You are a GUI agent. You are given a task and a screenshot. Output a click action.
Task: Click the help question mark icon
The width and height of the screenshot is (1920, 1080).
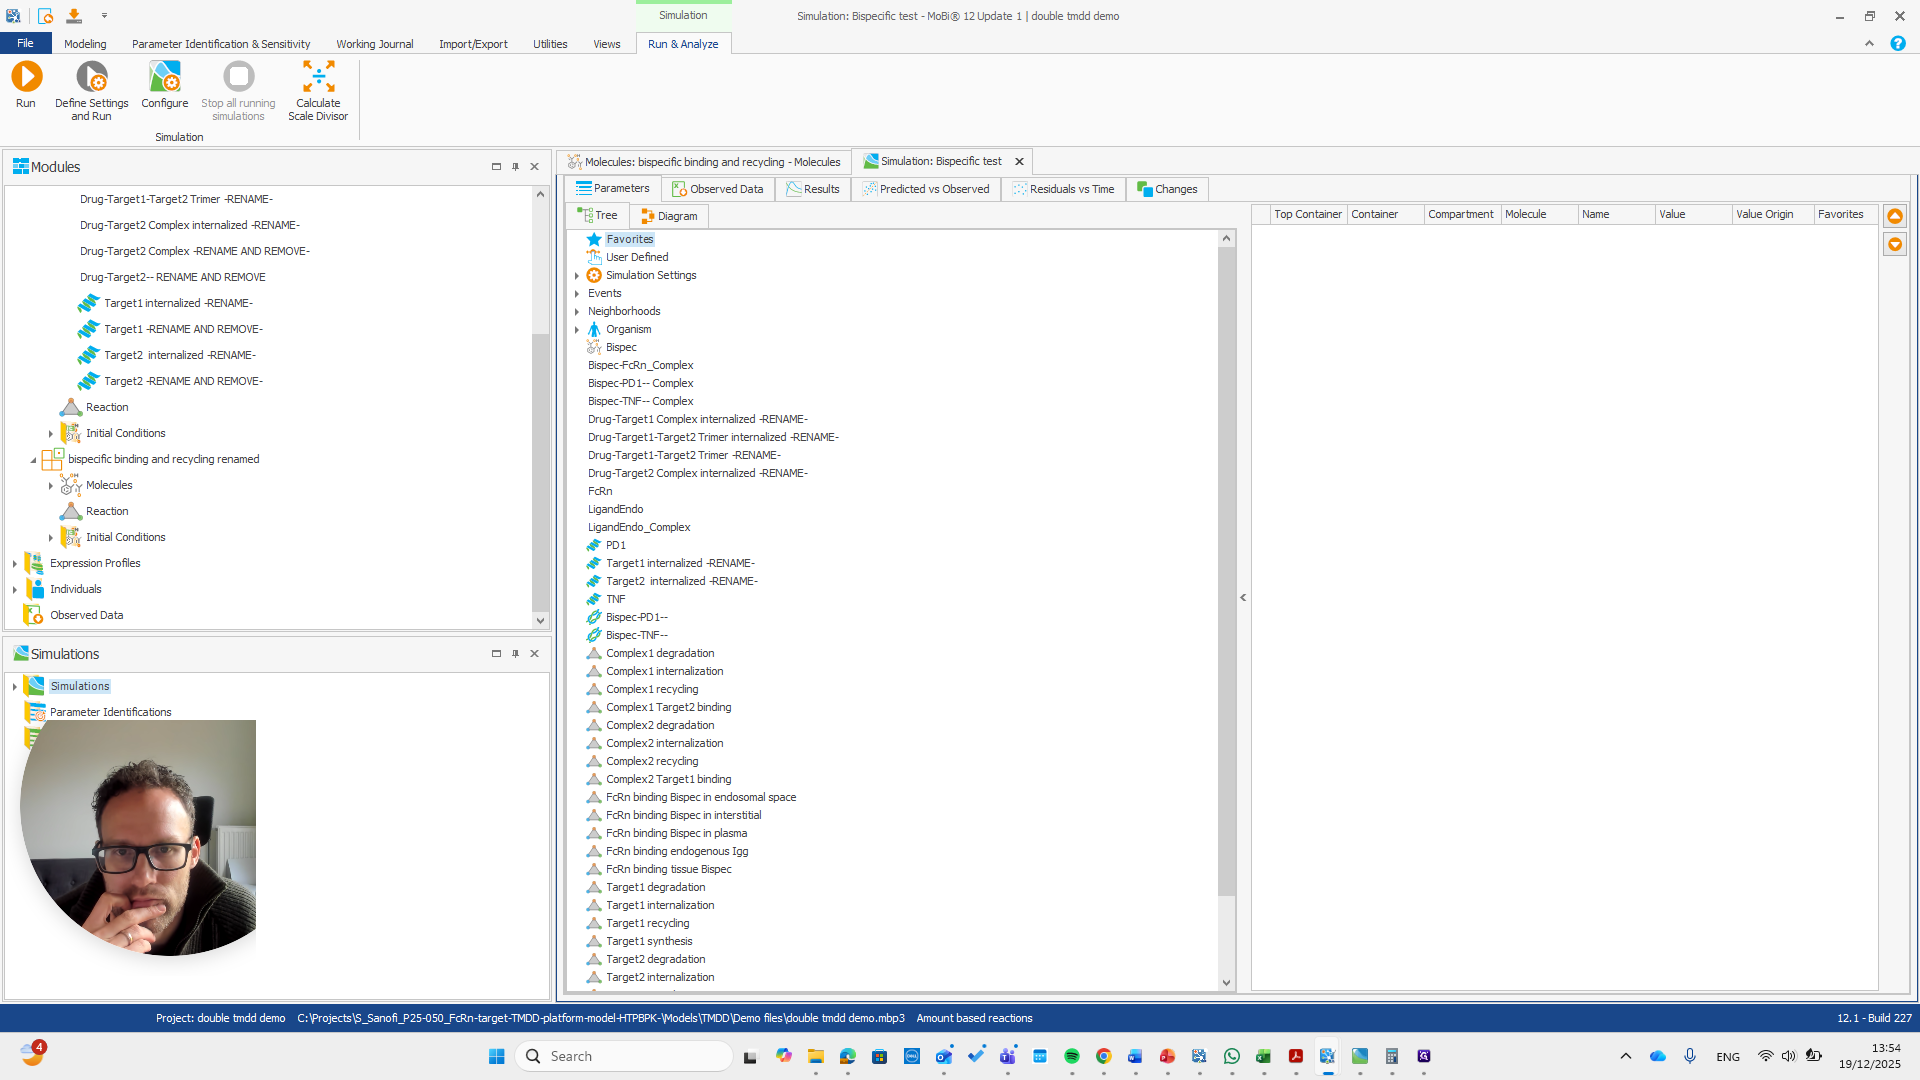1897,44
